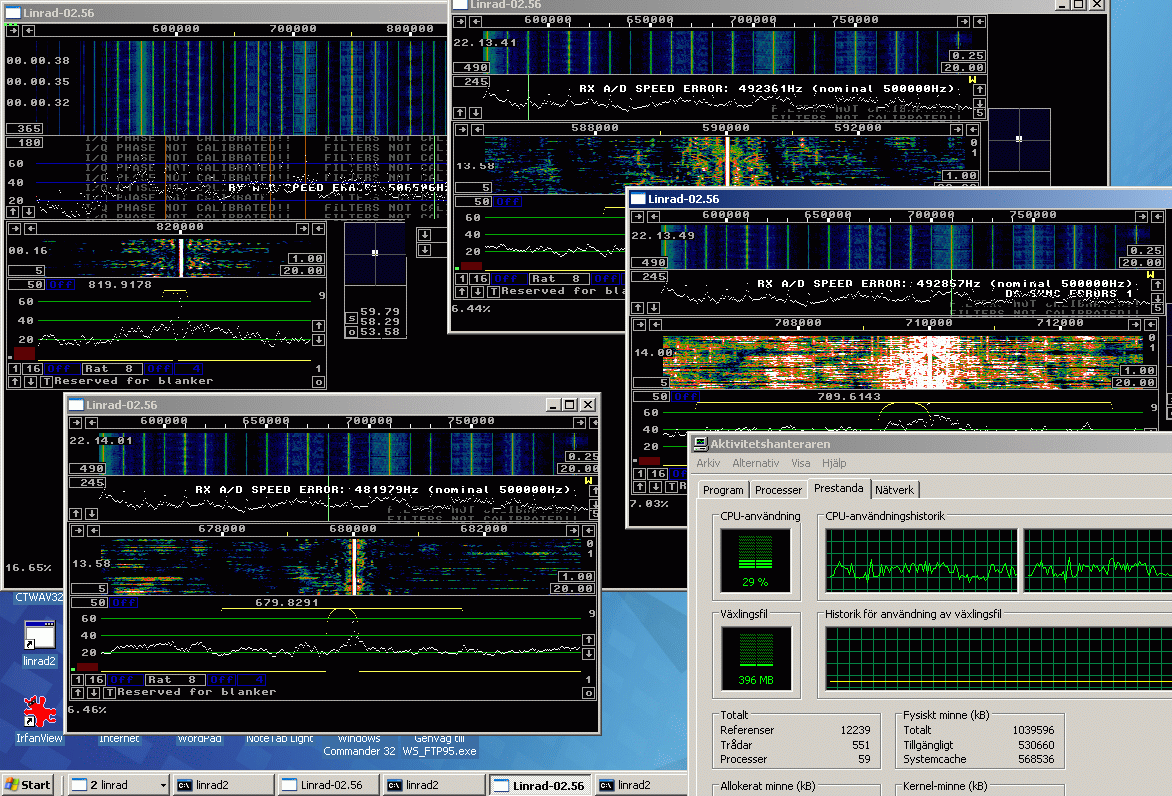The width and height of the screenshot is (1172, 796).
Task: Click left arrow before 600000 scale in 679.8291 window
Action: point(91,422)
